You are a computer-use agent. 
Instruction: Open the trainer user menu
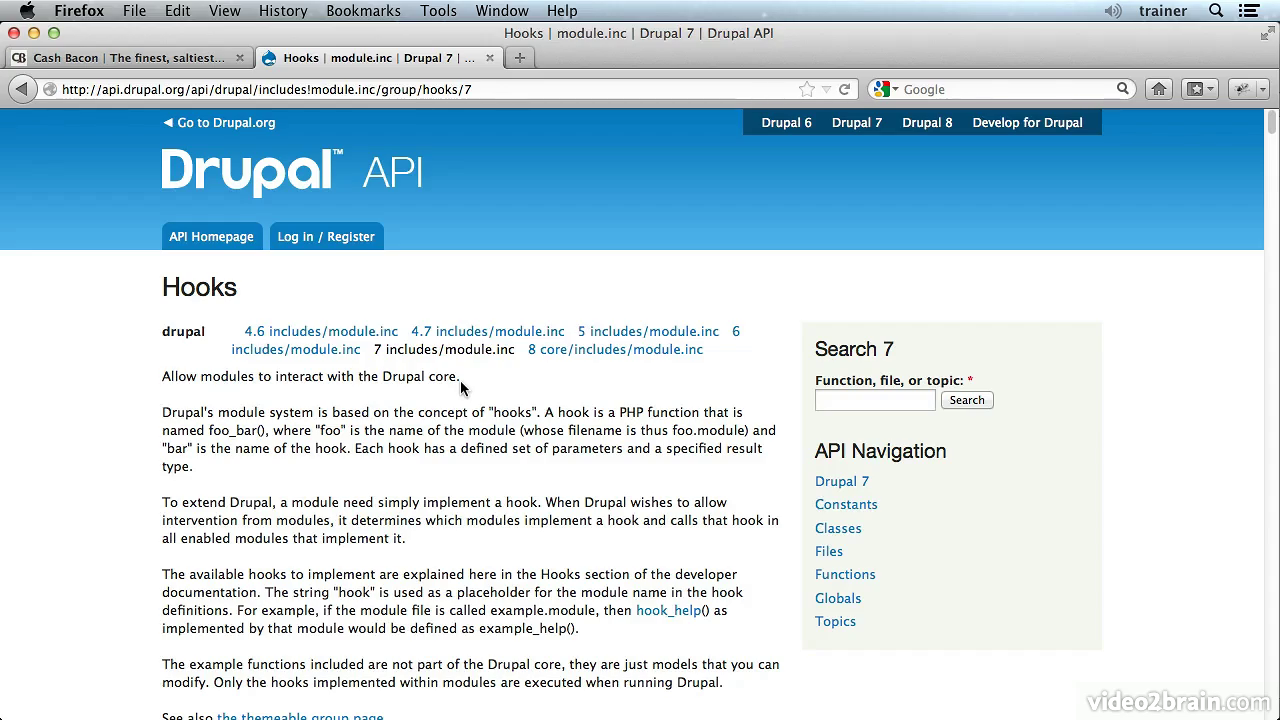point(1163,11)
